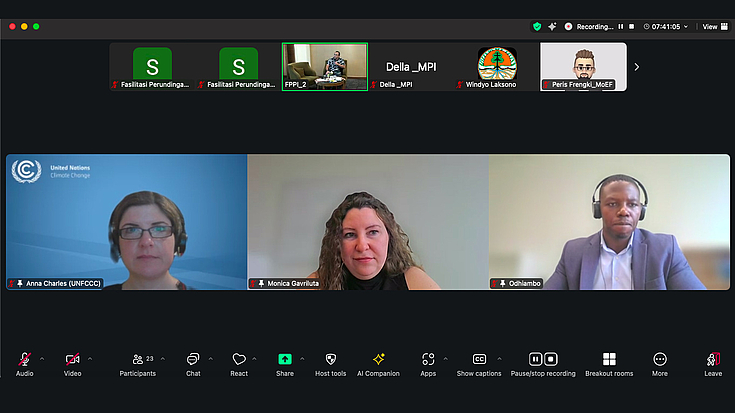The image size is (735, 413).
Task: Open Breakout rooms
Action: coord(609,360)
